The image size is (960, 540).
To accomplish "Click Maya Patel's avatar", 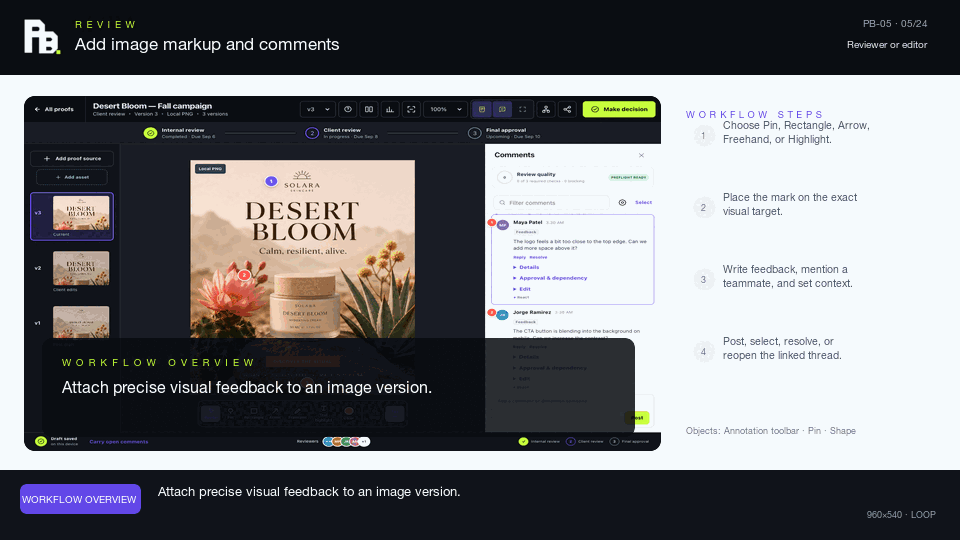I will click(x=503, y=225).
